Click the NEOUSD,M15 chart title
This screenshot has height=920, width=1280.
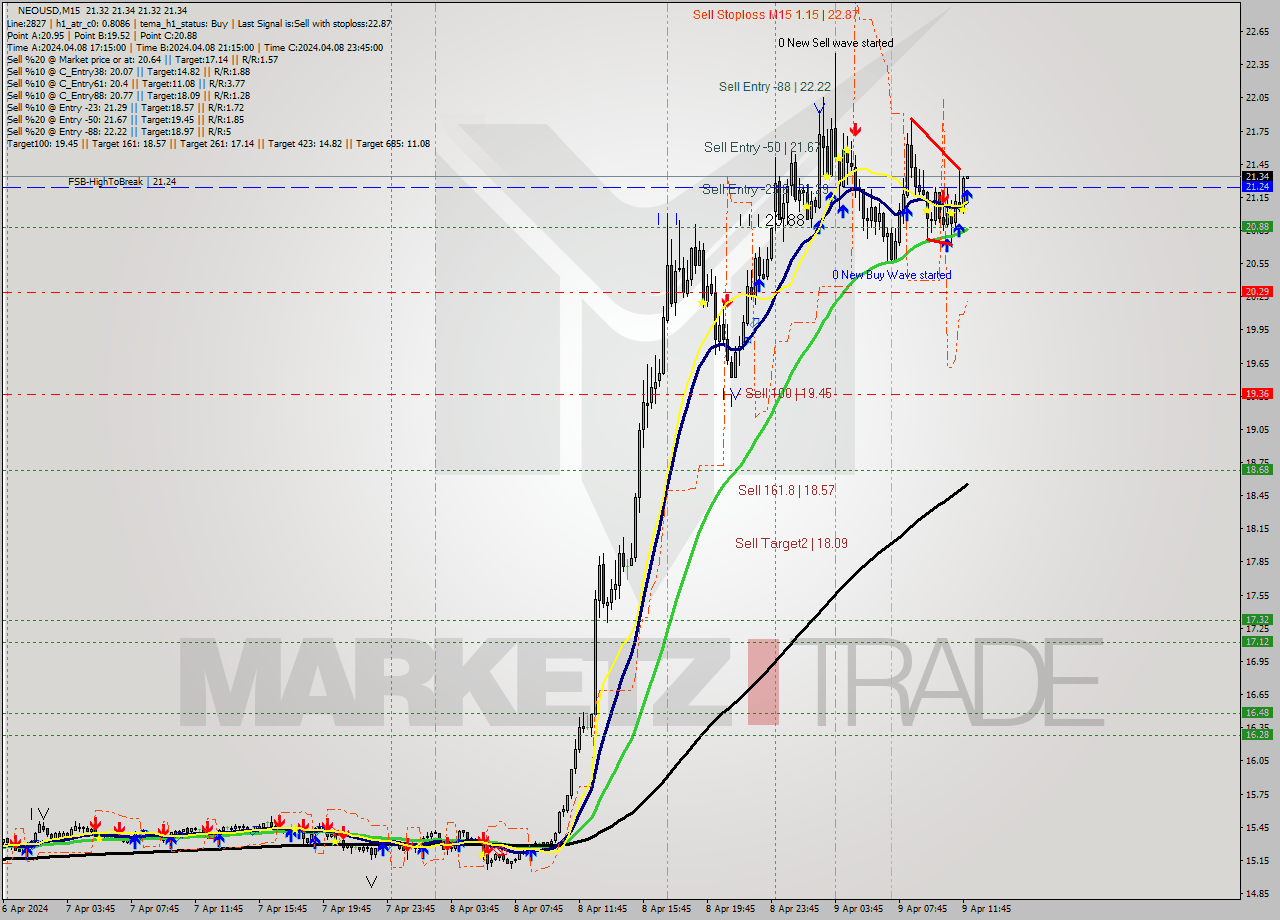50,11
